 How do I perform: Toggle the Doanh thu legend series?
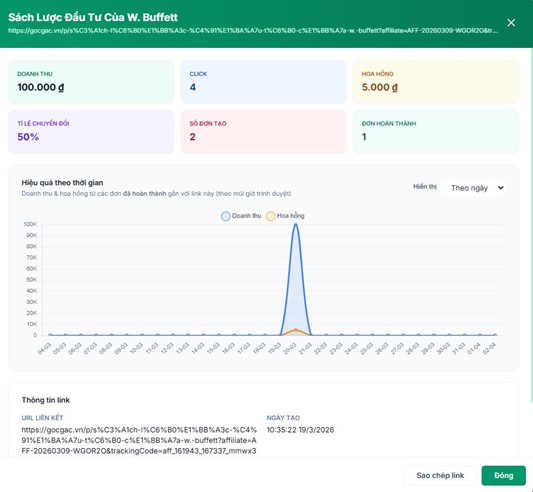coord(241,216)
